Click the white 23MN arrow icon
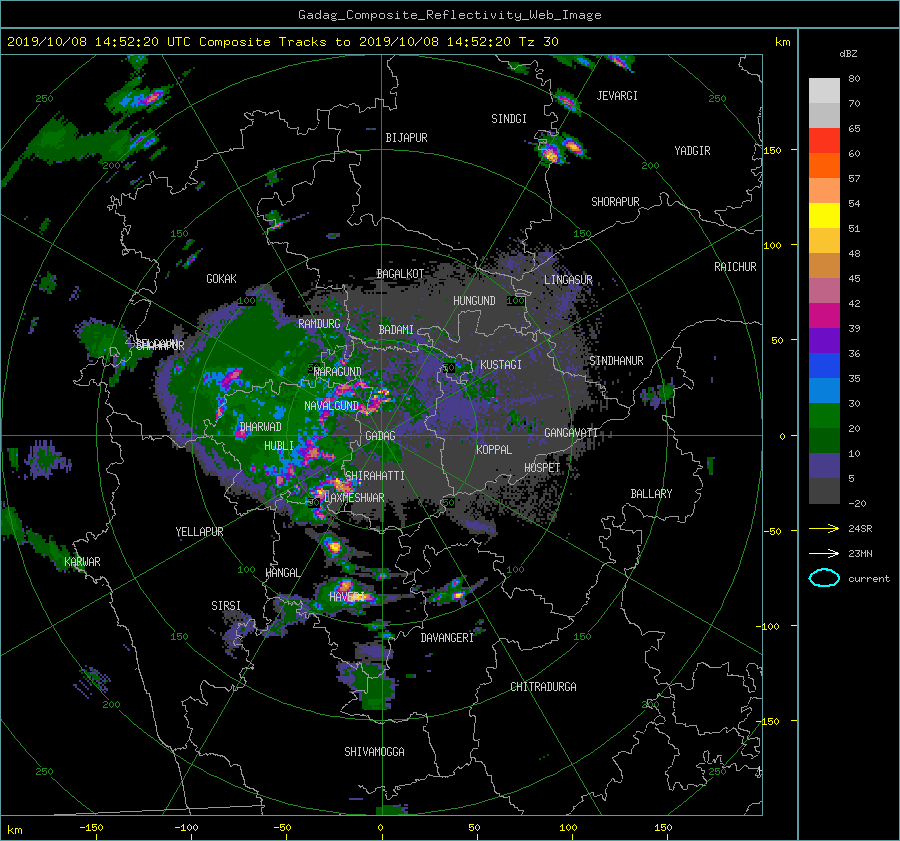 824,553
